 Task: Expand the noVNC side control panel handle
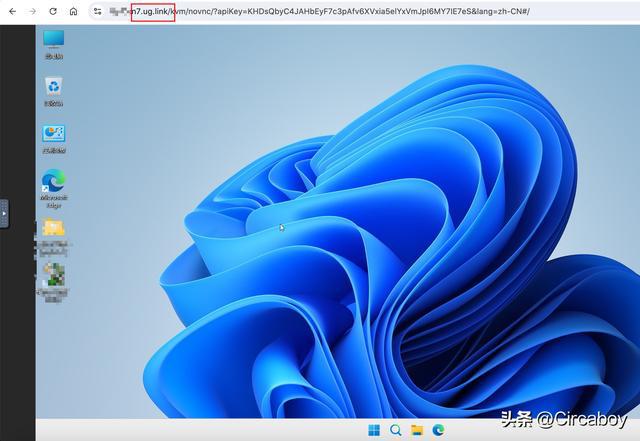(4, 214)
